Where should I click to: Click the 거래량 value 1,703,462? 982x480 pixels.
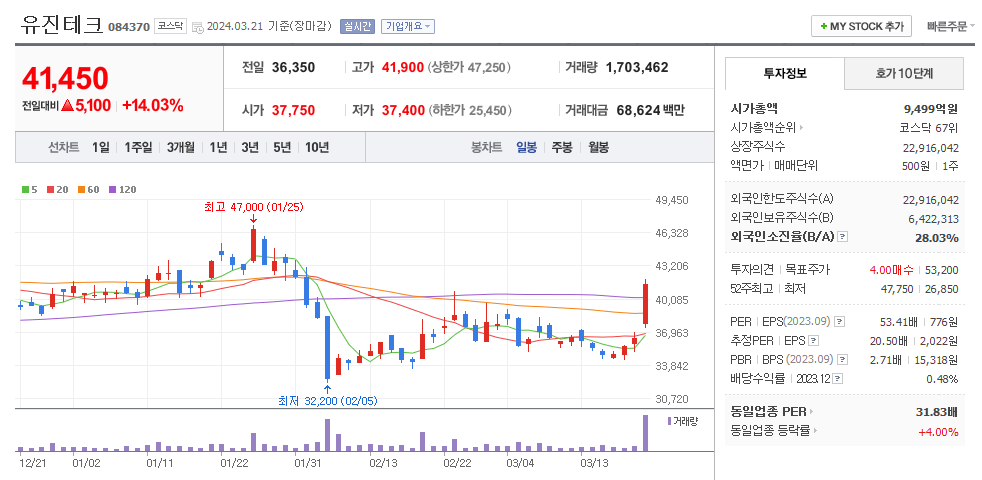tap(638, 68)
